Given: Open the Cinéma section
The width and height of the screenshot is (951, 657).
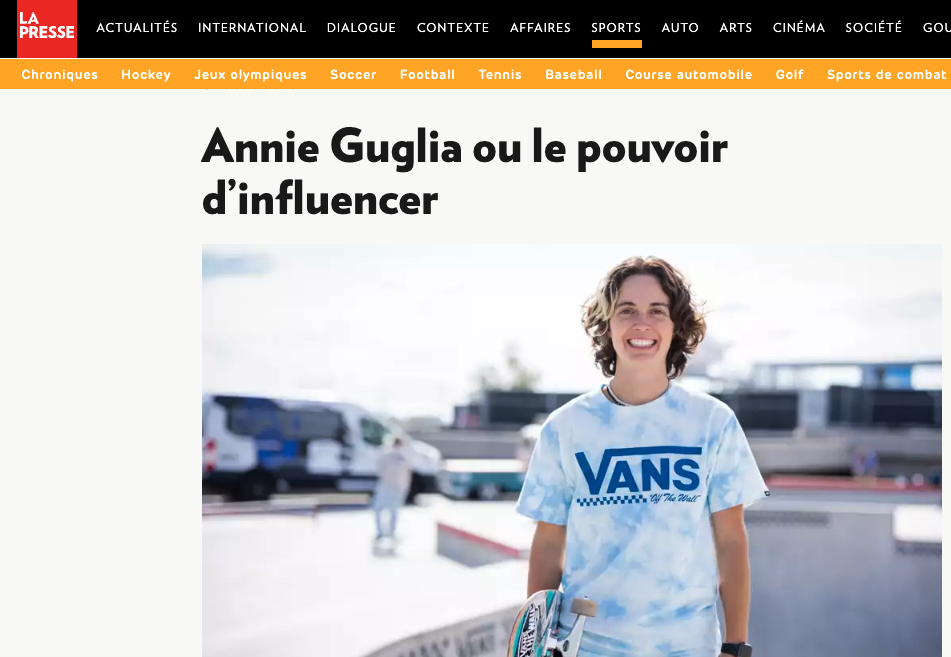Looking at the screenshot, I should click(x=799, y=28).
